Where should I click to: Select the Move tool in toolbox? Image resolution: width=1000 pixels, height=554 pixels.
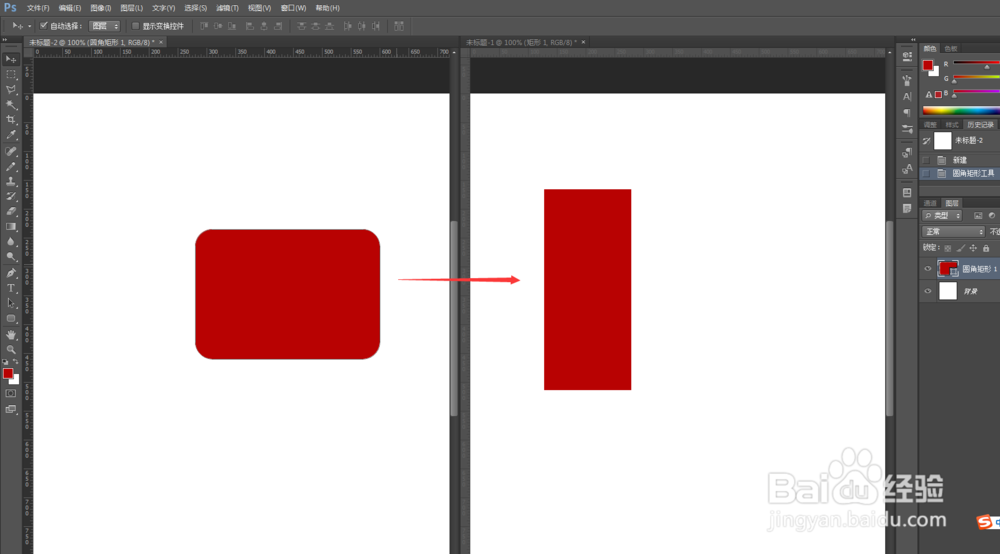tap(11, 59)
